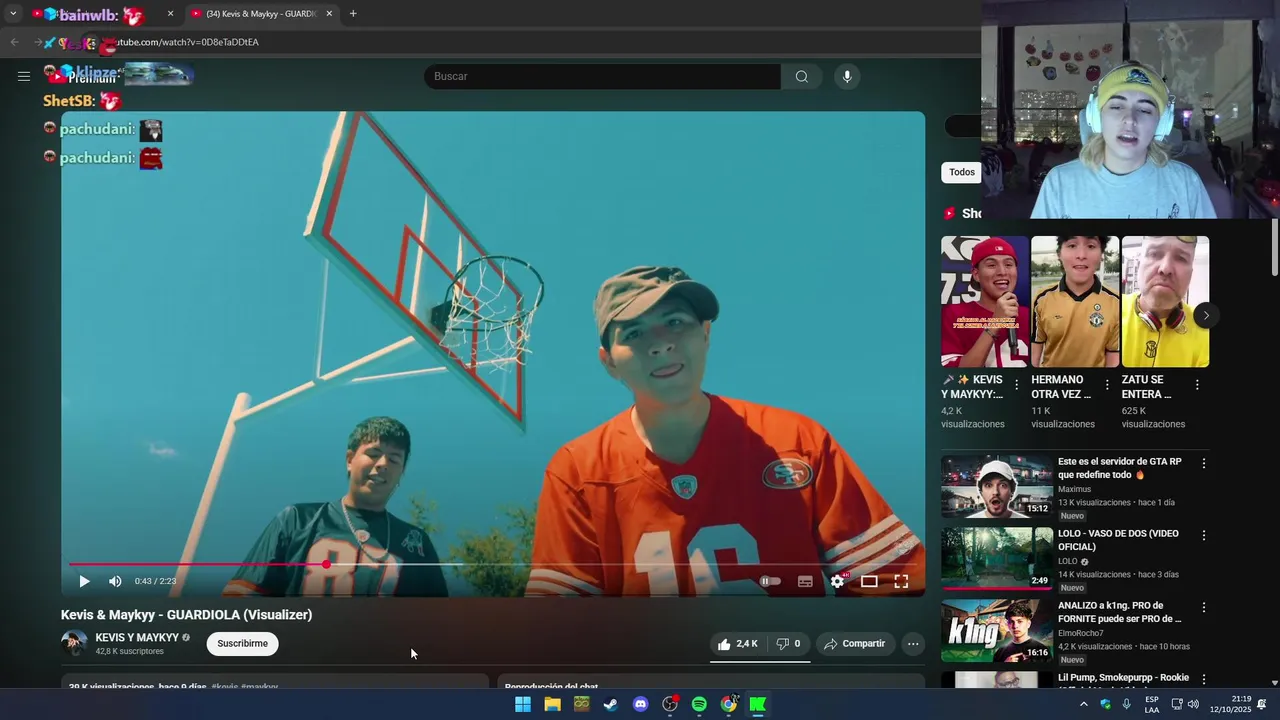Type in the Buscar search field
The image size is (1280, 720).
click(x=602, y=77)
